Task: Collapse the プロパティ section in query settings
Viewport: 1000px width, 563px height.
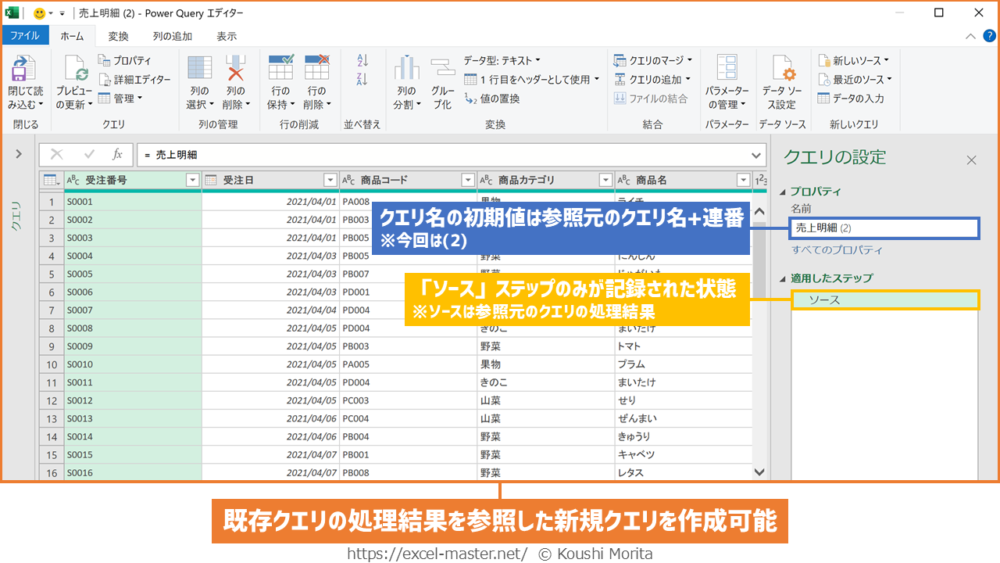Action: click(785, 191)
